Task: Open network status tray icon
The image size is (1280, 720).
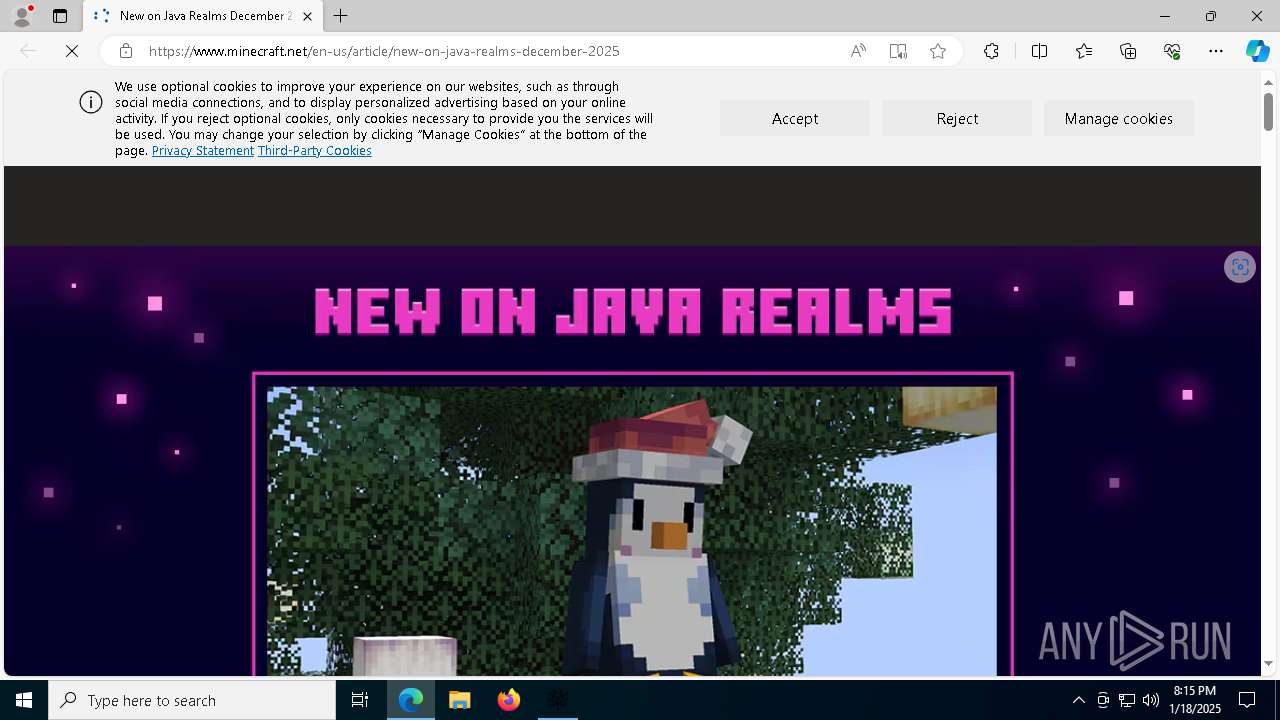Action: tap(1127, 700)
